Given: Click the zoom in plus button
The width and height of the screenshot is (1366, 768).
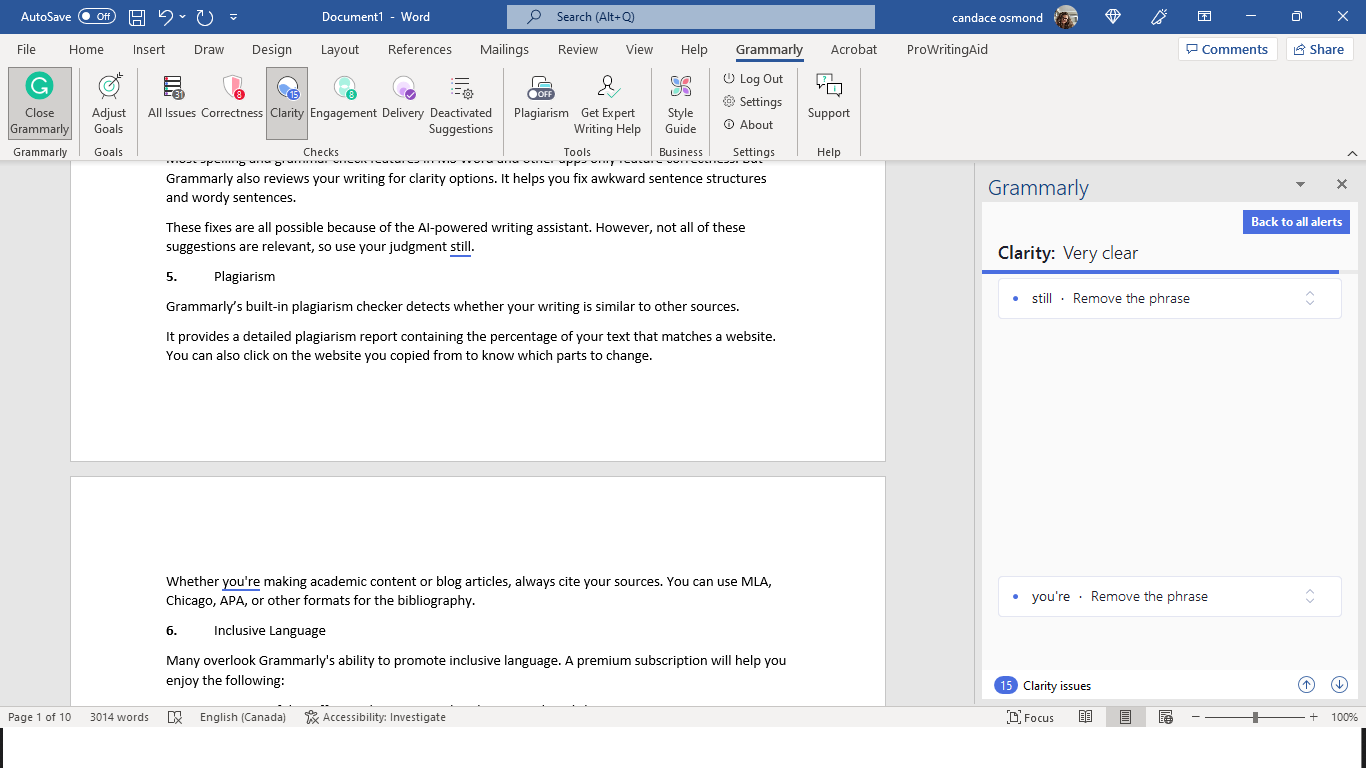Looking at the screenshot, I should tap(1316, 717).
